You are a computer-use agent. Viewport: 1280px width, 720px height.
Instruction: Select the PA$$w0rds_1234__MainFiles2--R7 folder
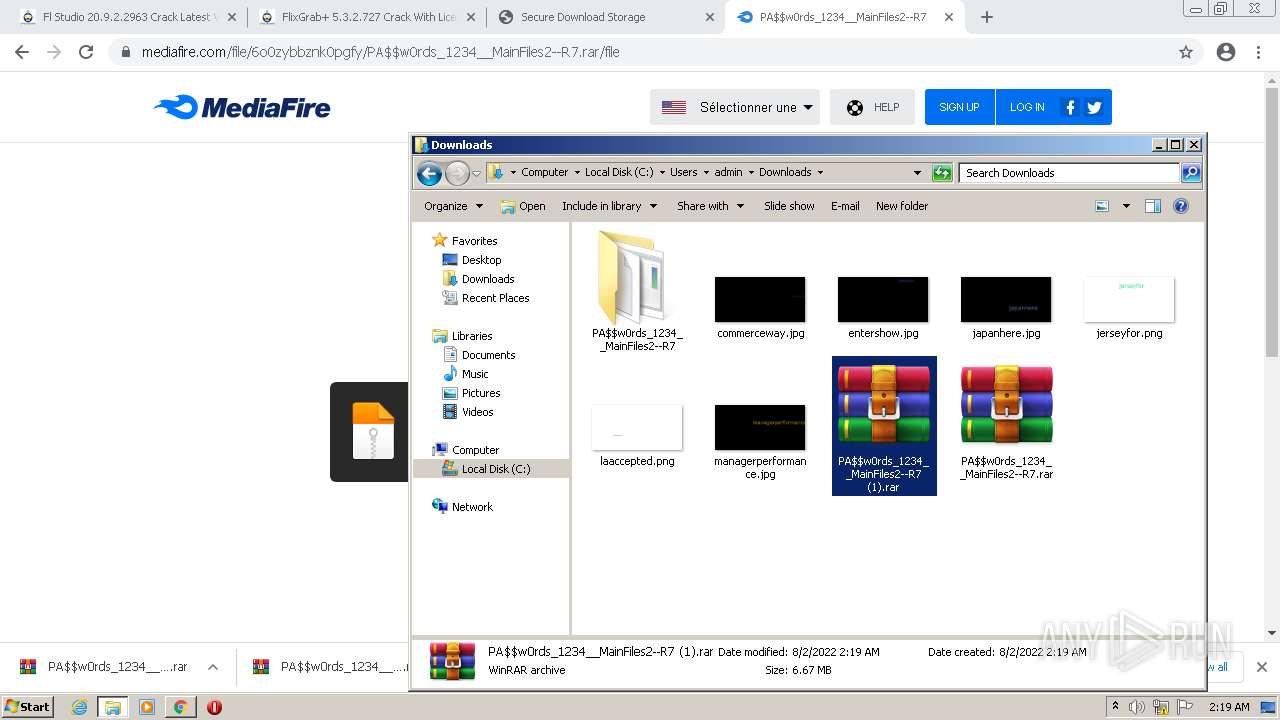point(637,291)
